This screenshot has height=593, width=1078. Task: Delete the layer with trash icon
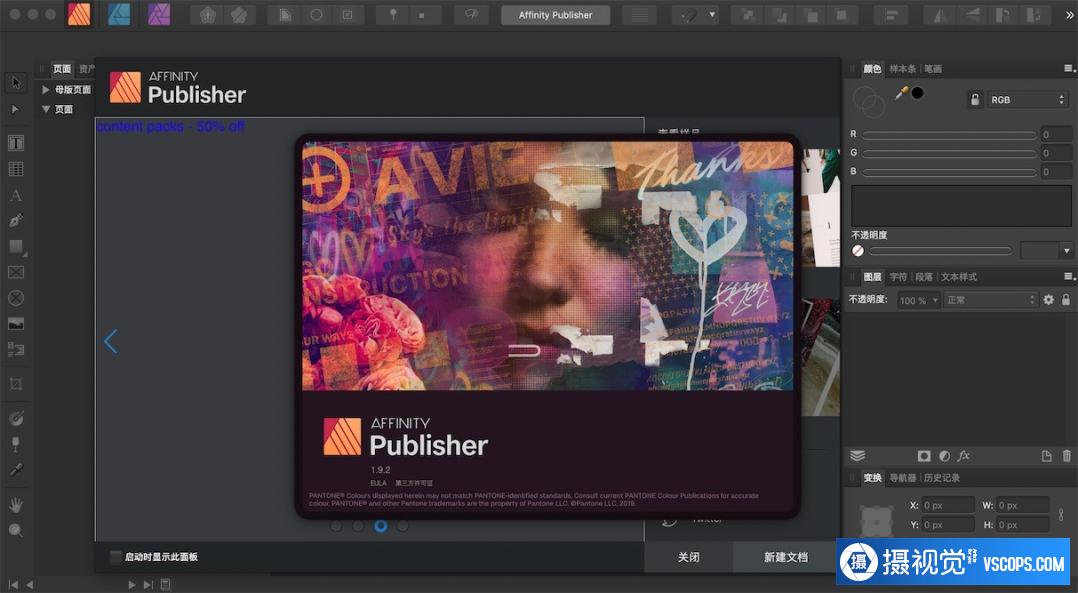[1066, 456]
